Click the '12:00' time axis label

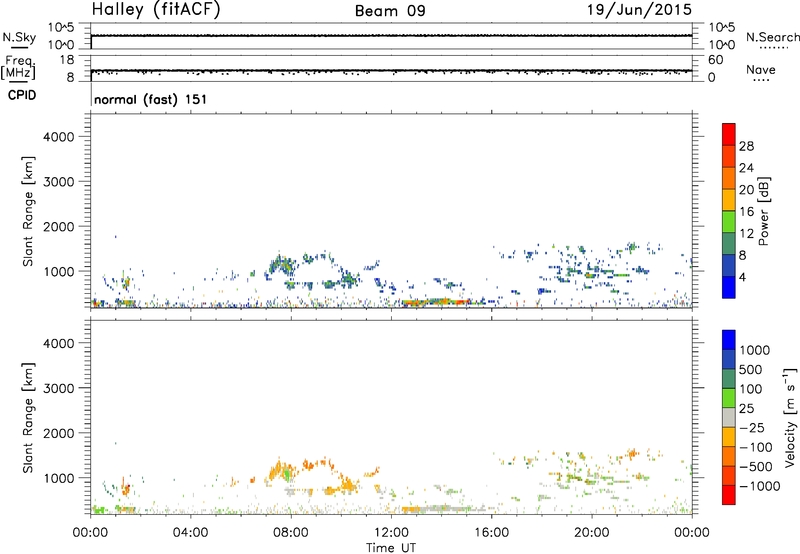(391, 533)
